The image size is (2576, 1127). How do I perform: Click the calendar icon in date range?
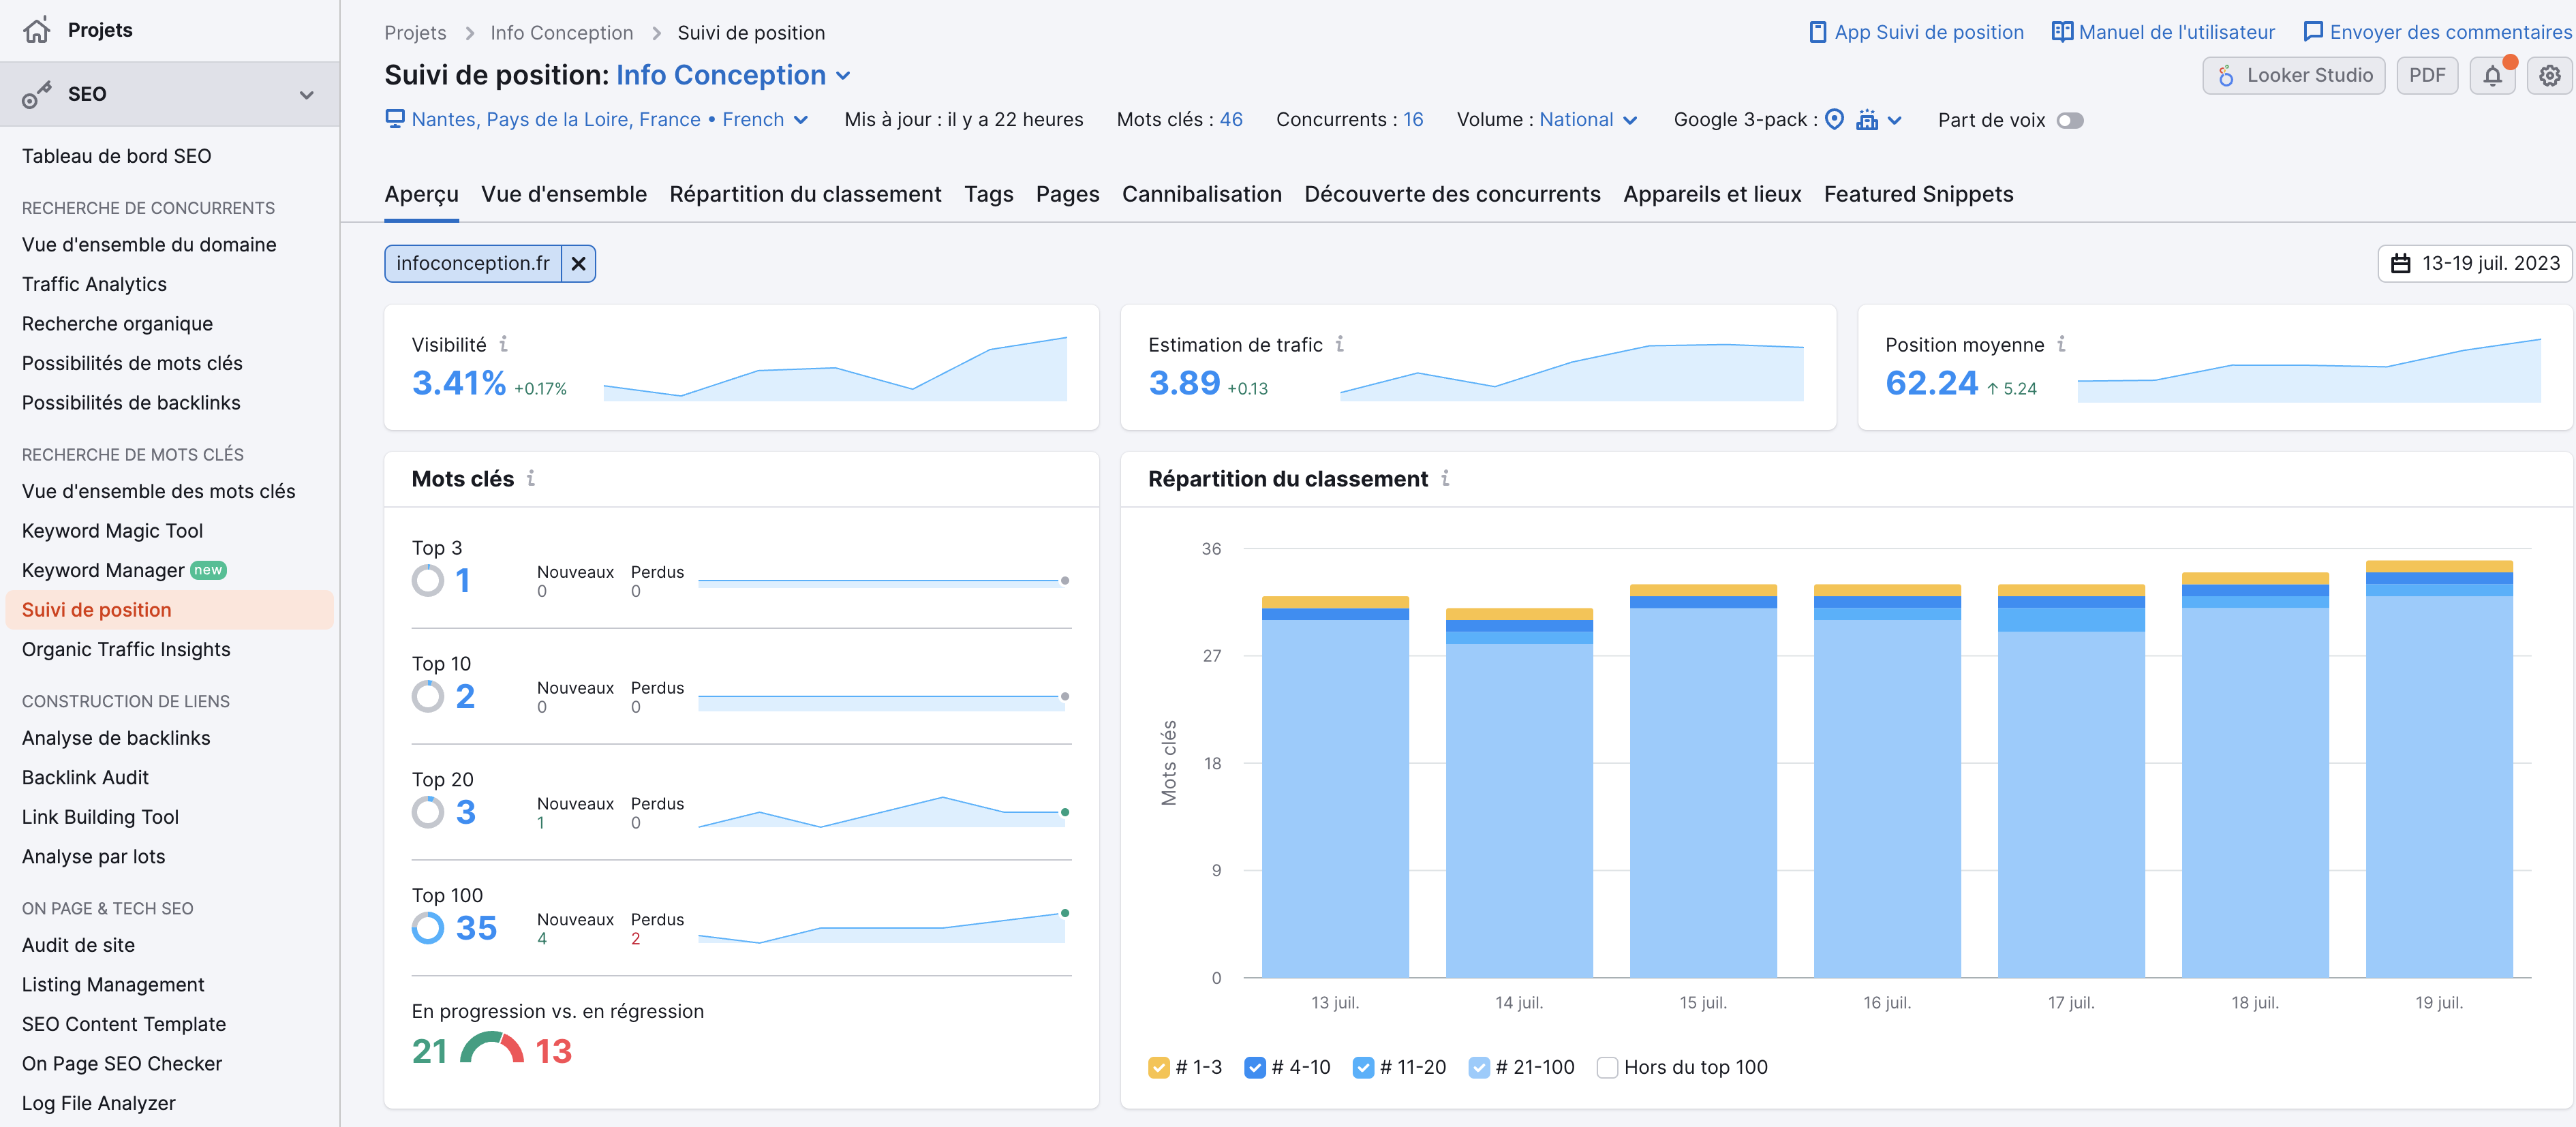(2400, 263)
